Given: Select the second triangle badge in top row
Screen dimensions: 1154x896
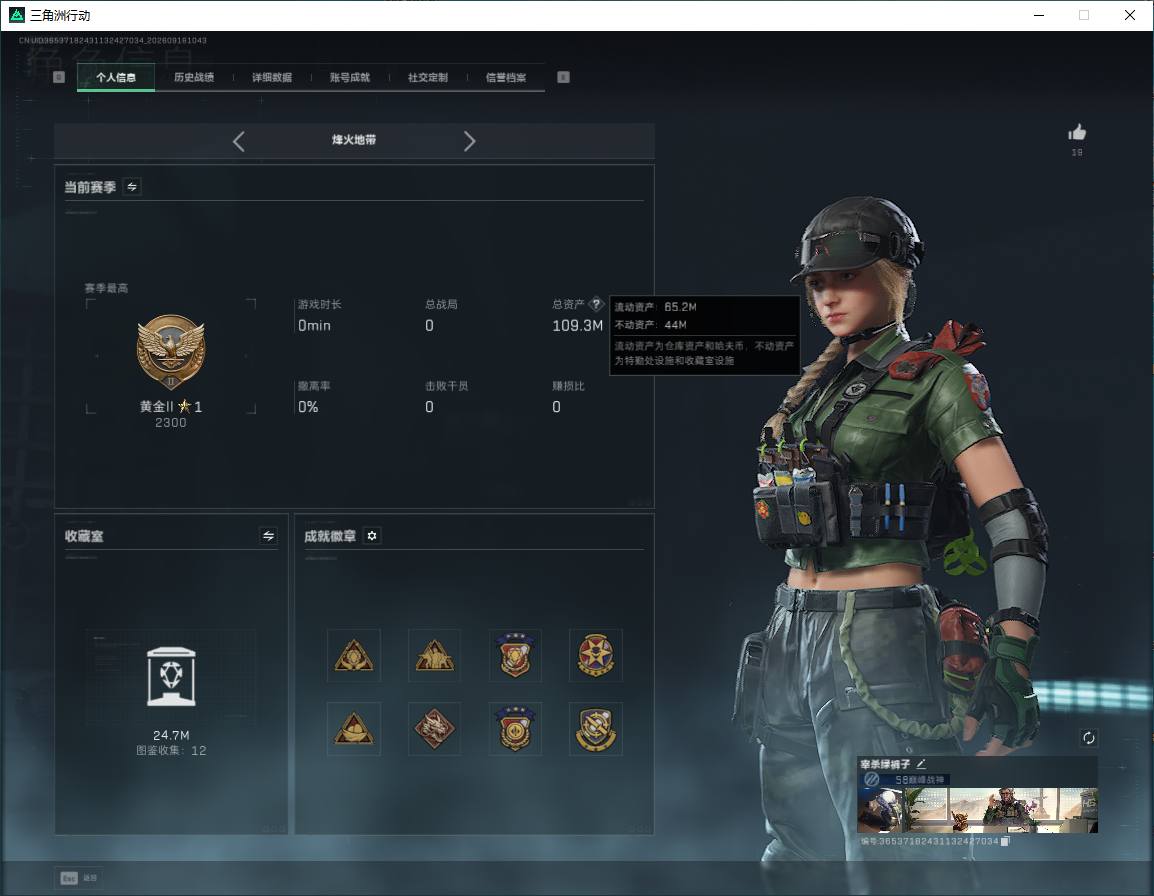Looking at the screenshot, I should click(x=434, y=655).
